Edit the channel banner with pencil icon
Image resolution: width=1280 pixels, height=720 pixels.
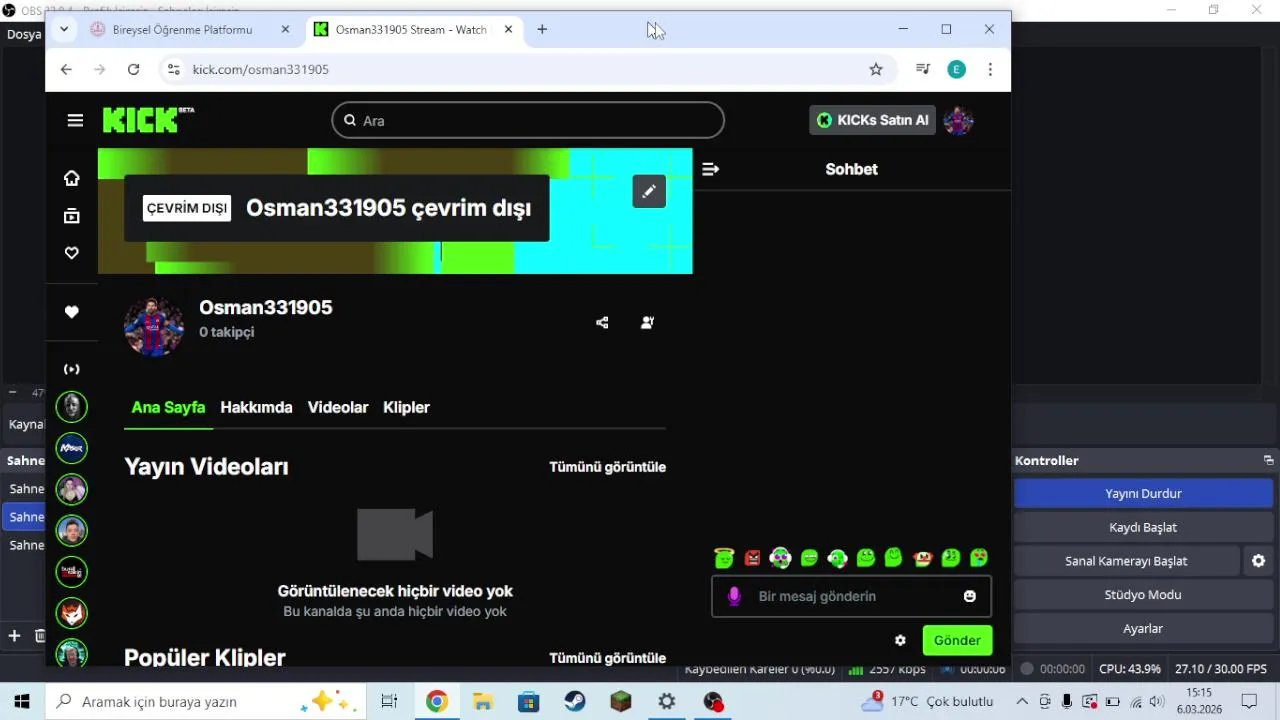click(649, 191)
